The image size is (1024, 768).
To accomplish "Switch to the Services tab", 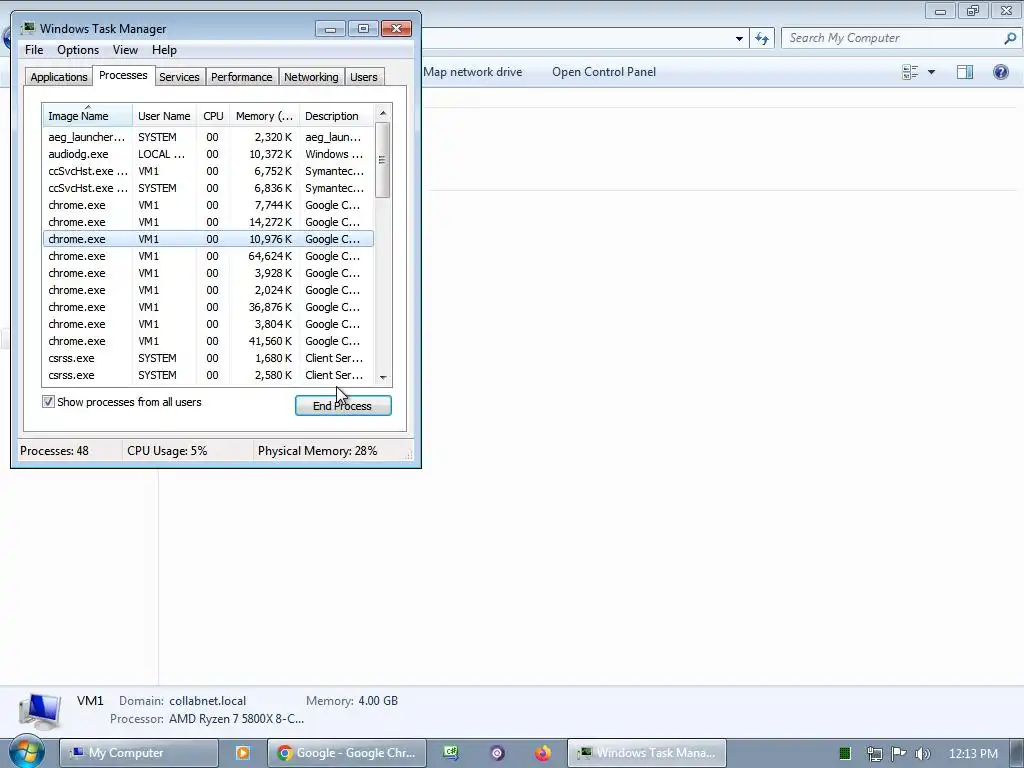I will coord(179,77).
